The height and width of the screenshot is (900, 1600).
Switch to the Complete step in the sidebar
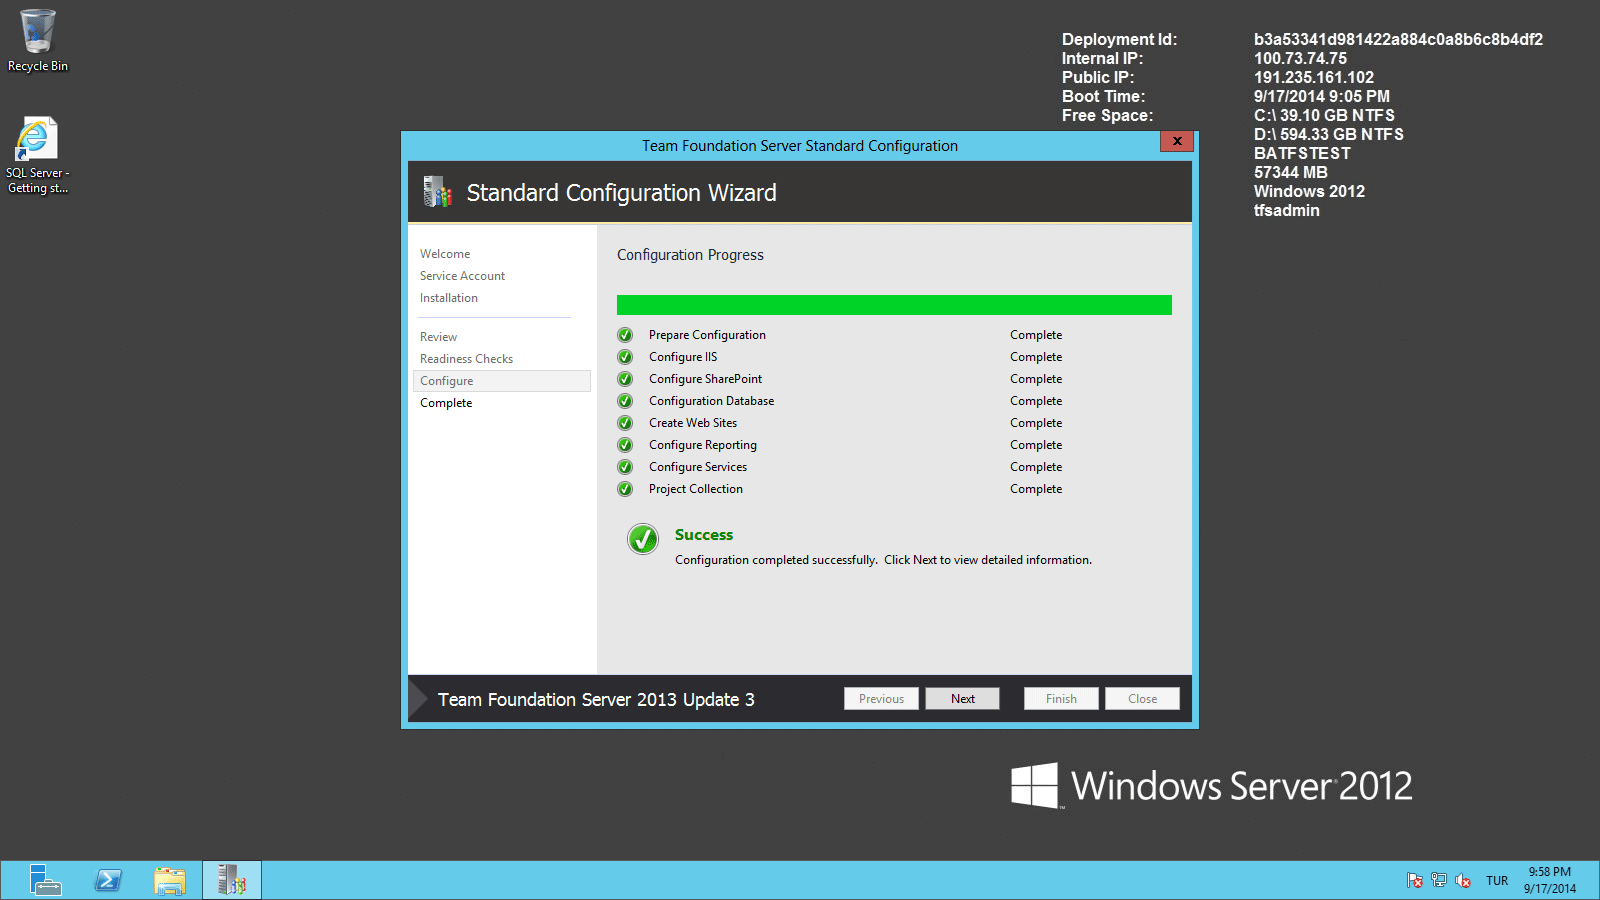point(446,402)
